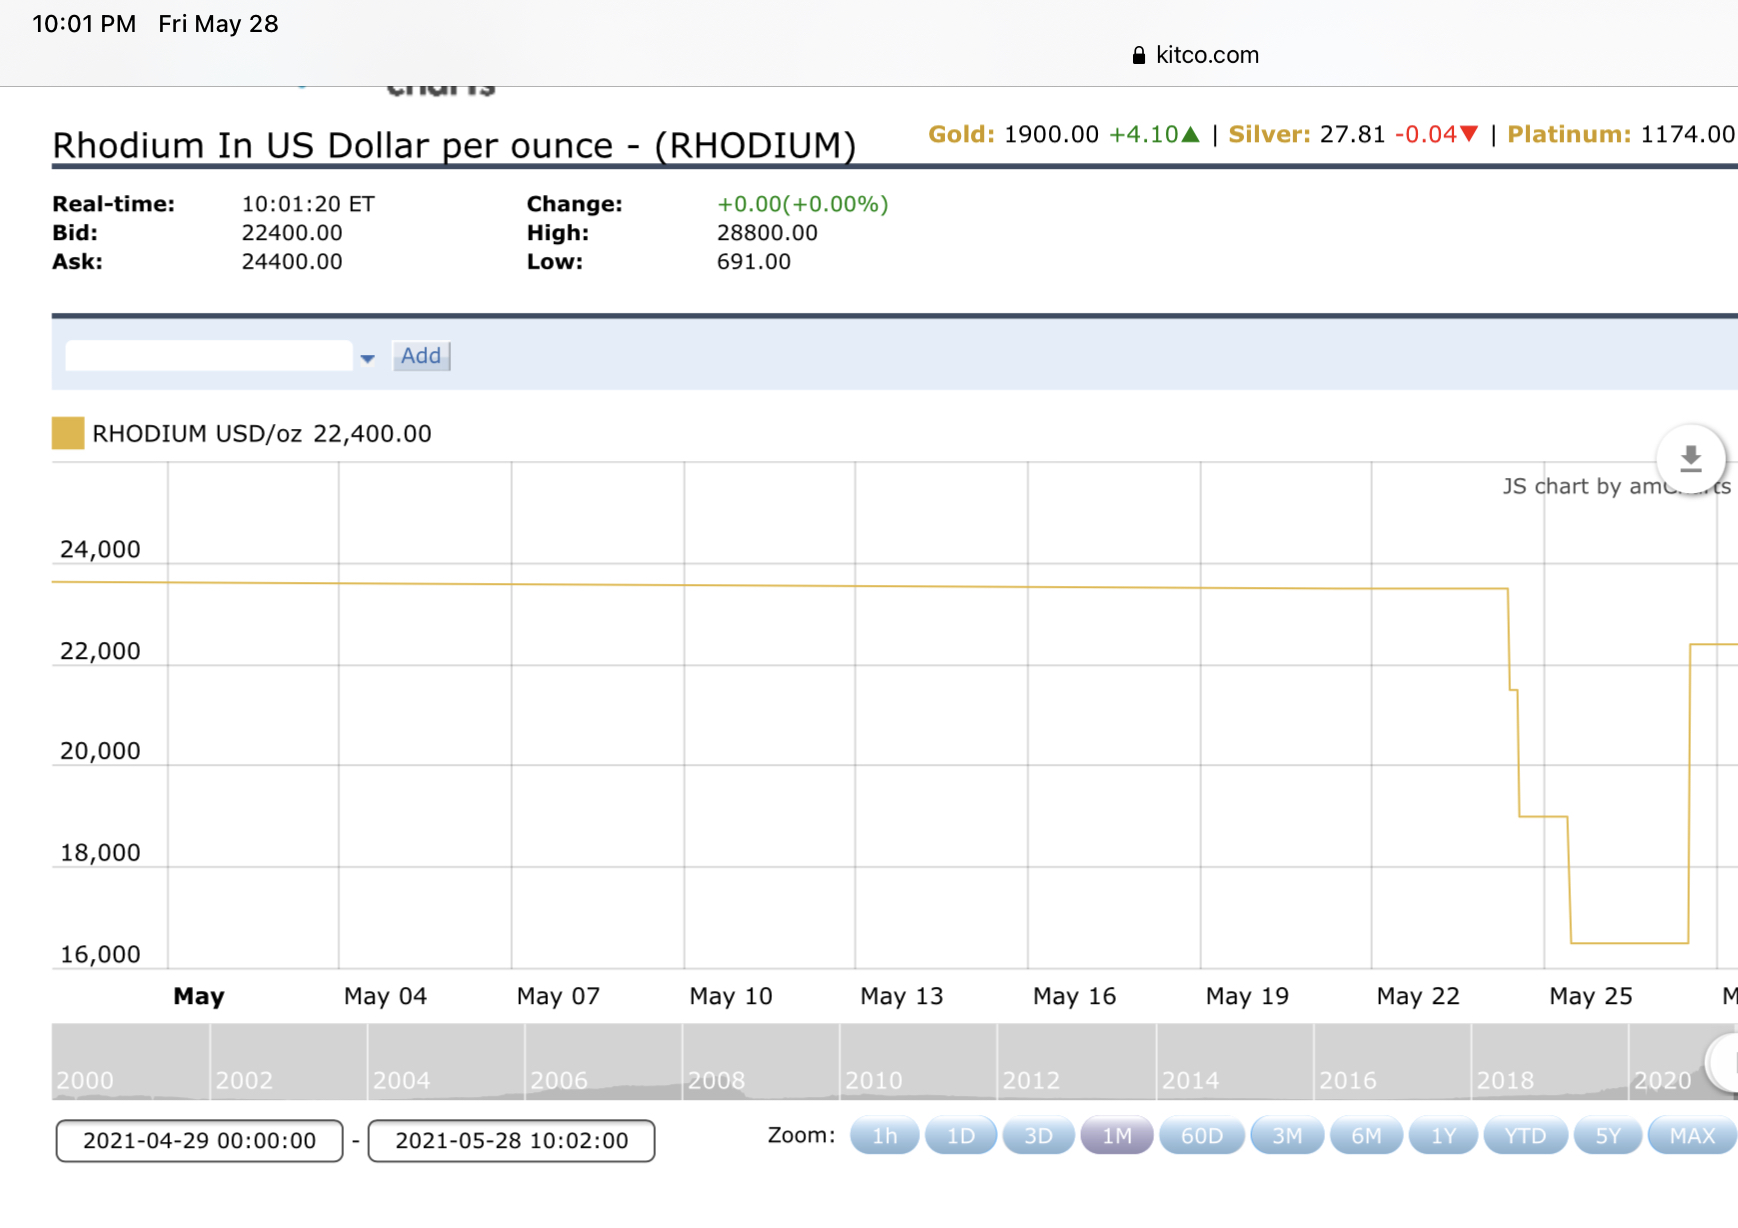Zoom chart to 5Y
The image size is (1738, 1228).
1607,1136
